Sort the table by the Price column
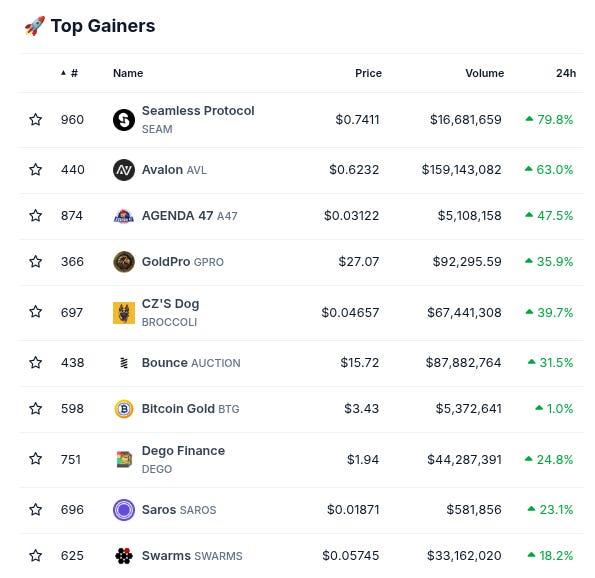The height and width of the screenshot is (578, 595). point(368,73)
